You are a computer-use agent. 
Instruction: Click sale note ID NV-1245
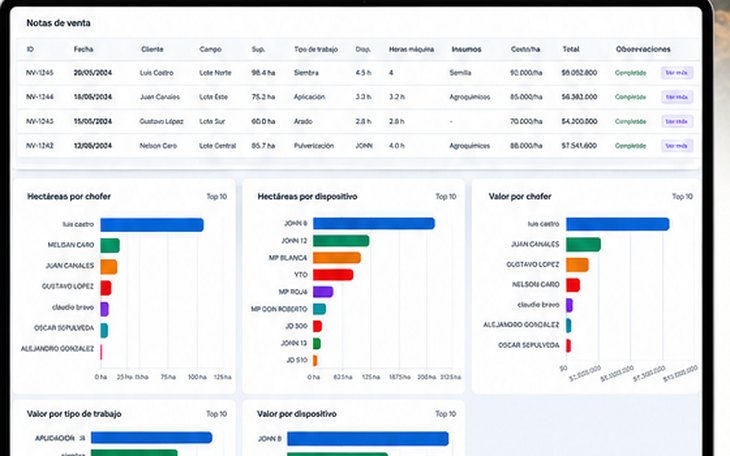click(x=40, y=73)
